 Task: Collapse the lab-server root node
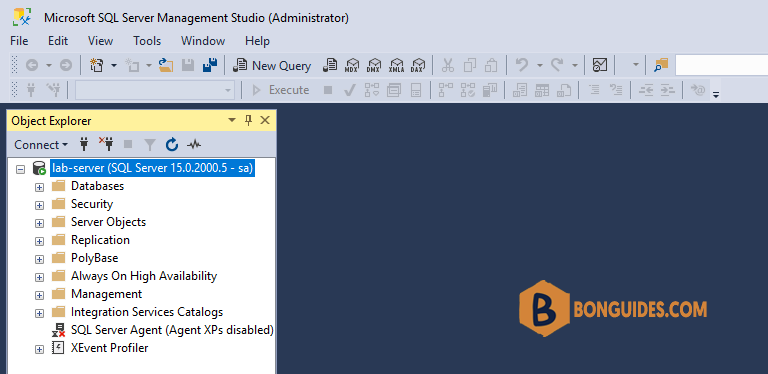[x=20, y=169]
